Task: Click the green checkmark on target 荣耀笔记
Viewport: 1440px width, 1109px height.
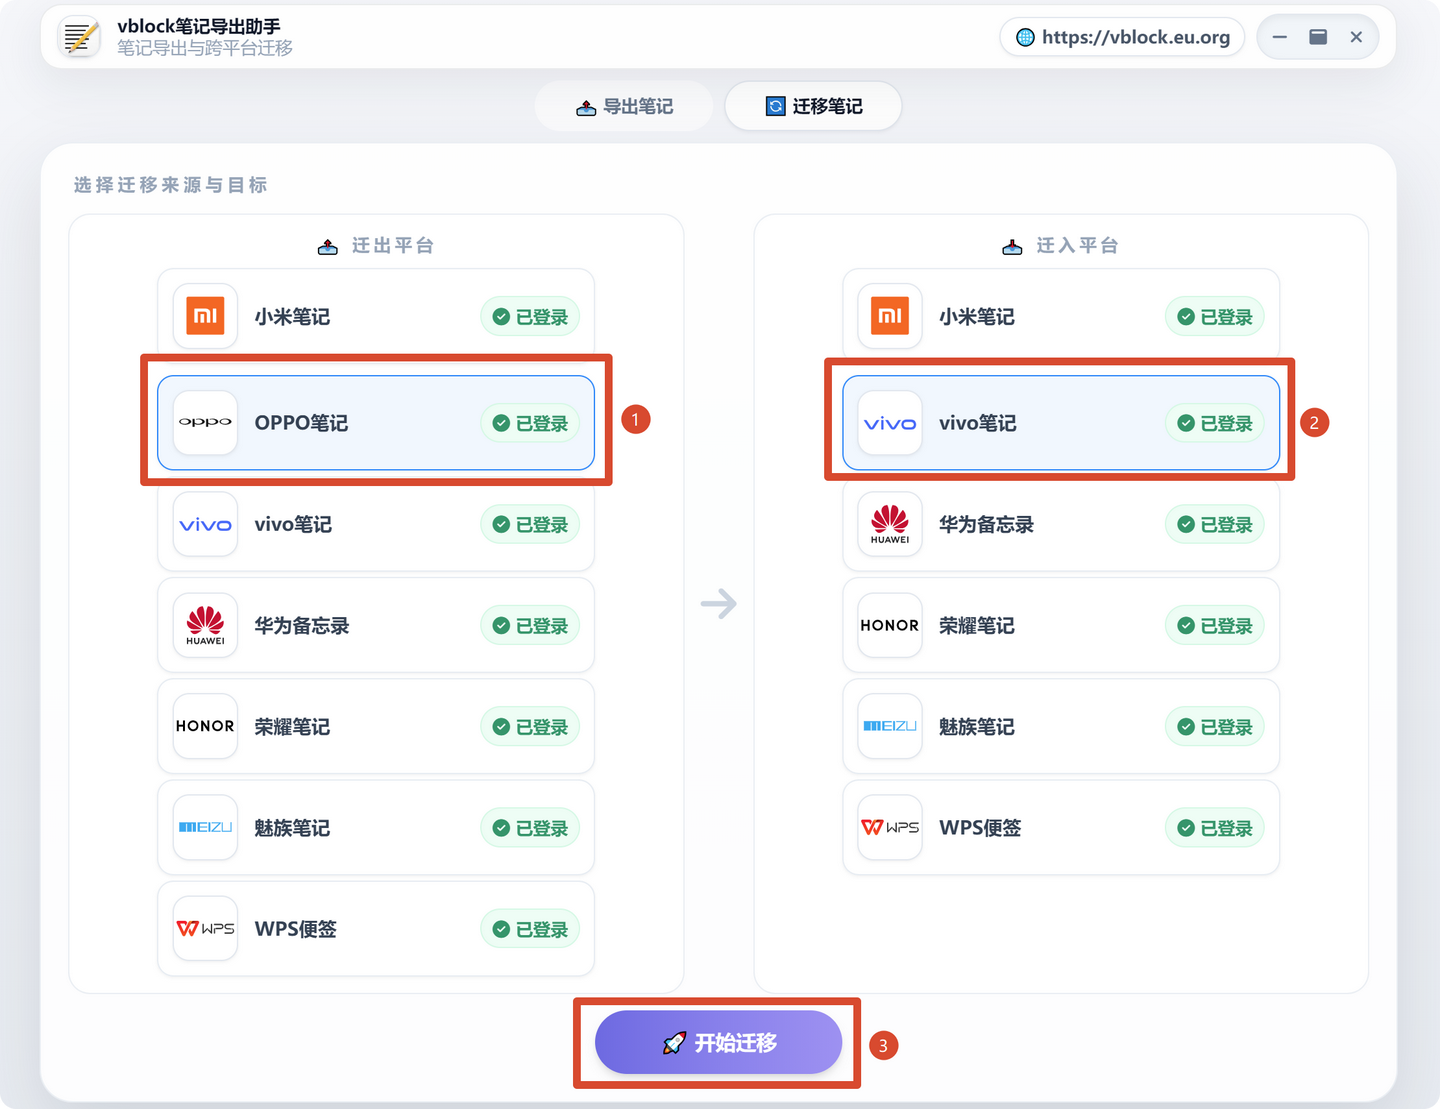Action: [x=1186, y=626]
